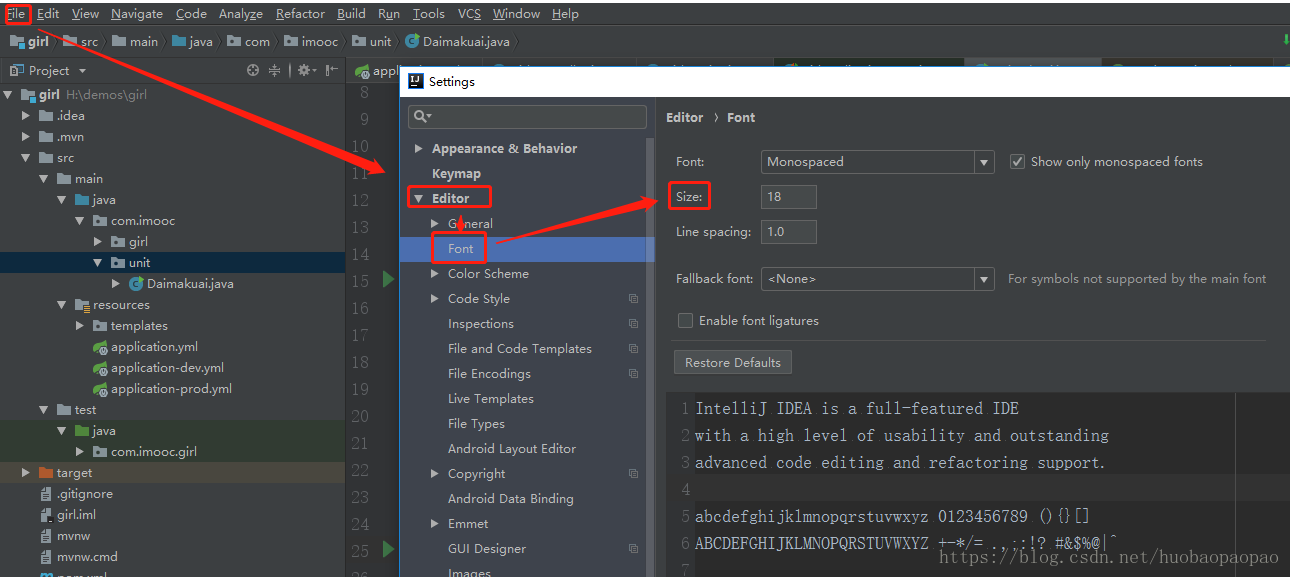Open the Tools menu
This screenshot has height=577, width=1290.
click(428, 14)
